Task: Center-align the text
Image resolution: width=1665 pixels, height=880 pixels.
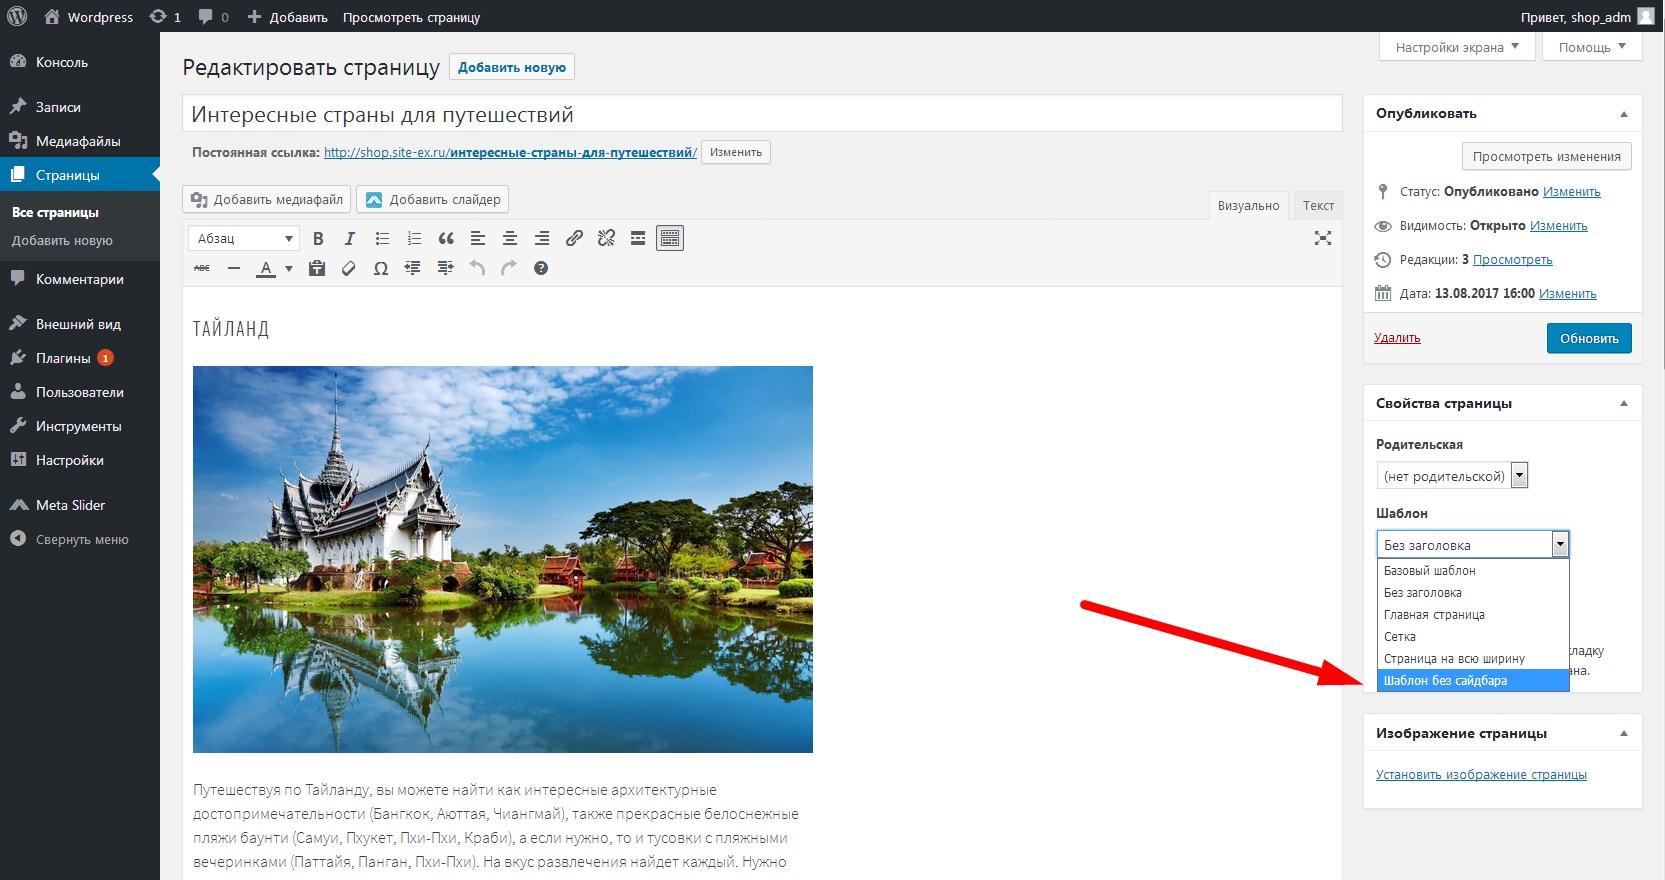Action: point(510,238)
